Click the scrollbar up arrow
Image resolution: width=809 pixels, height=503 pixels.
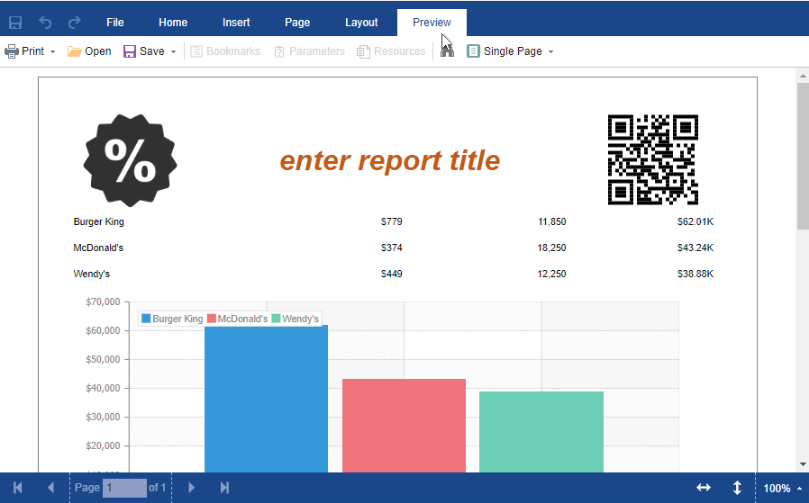[803, 76]
